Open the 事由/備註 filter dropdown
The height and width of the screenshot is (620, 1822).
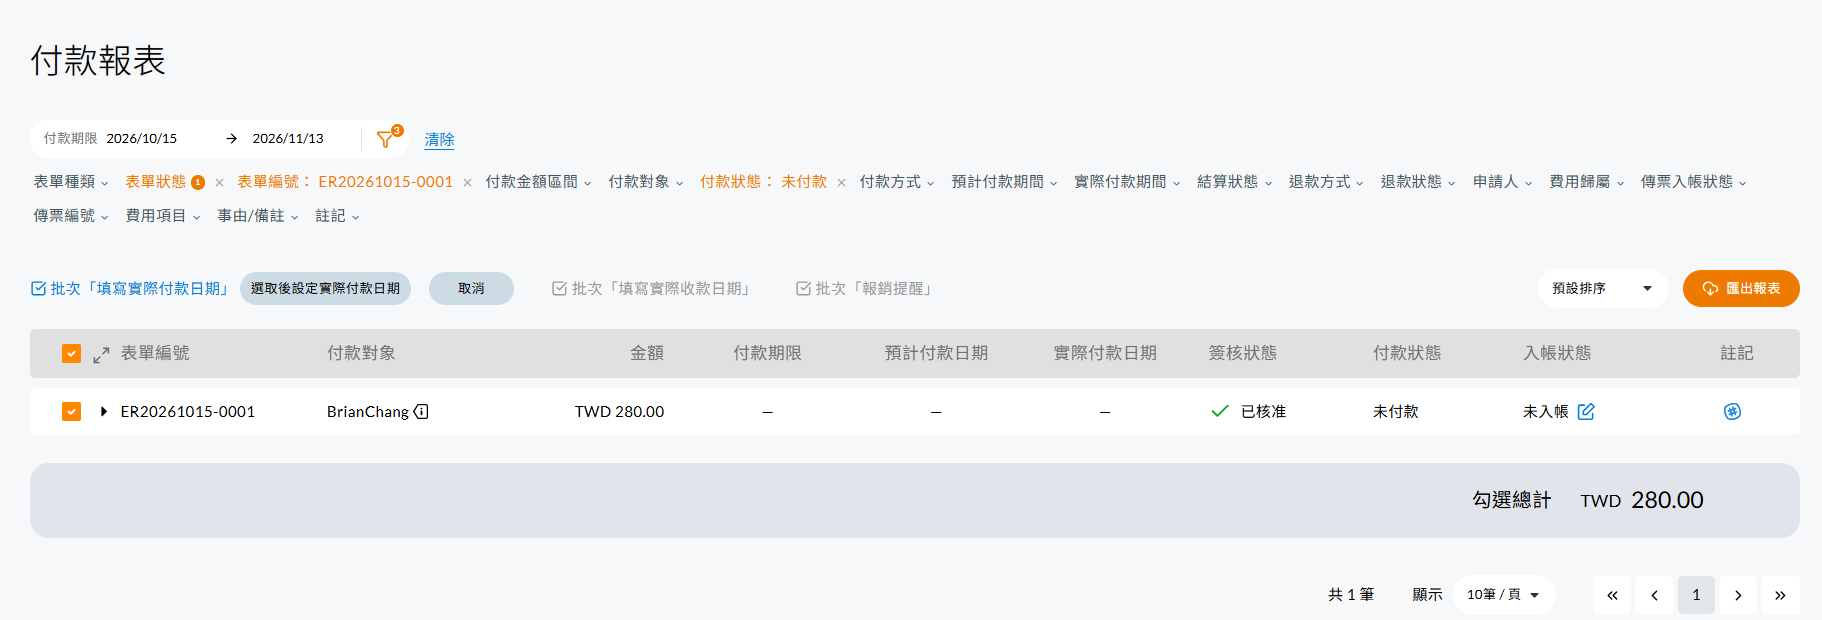point(258,216)
